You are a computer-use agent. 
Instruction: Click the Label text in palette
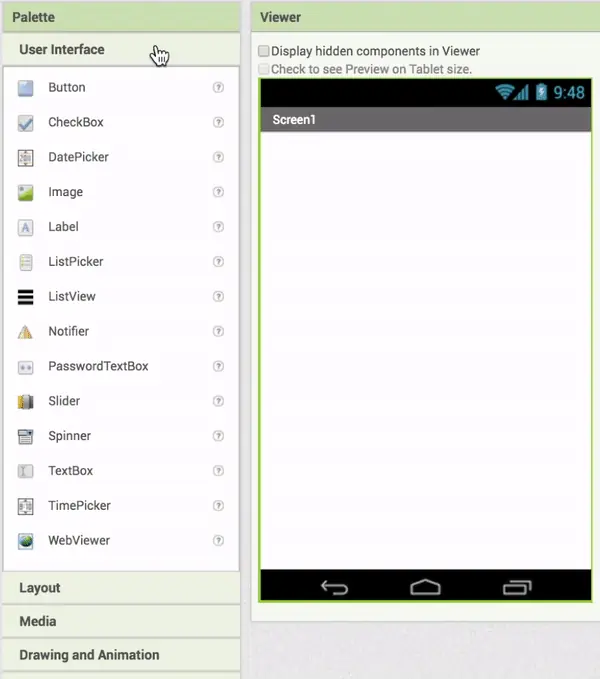pyautogui.click(x=63, y=227)
